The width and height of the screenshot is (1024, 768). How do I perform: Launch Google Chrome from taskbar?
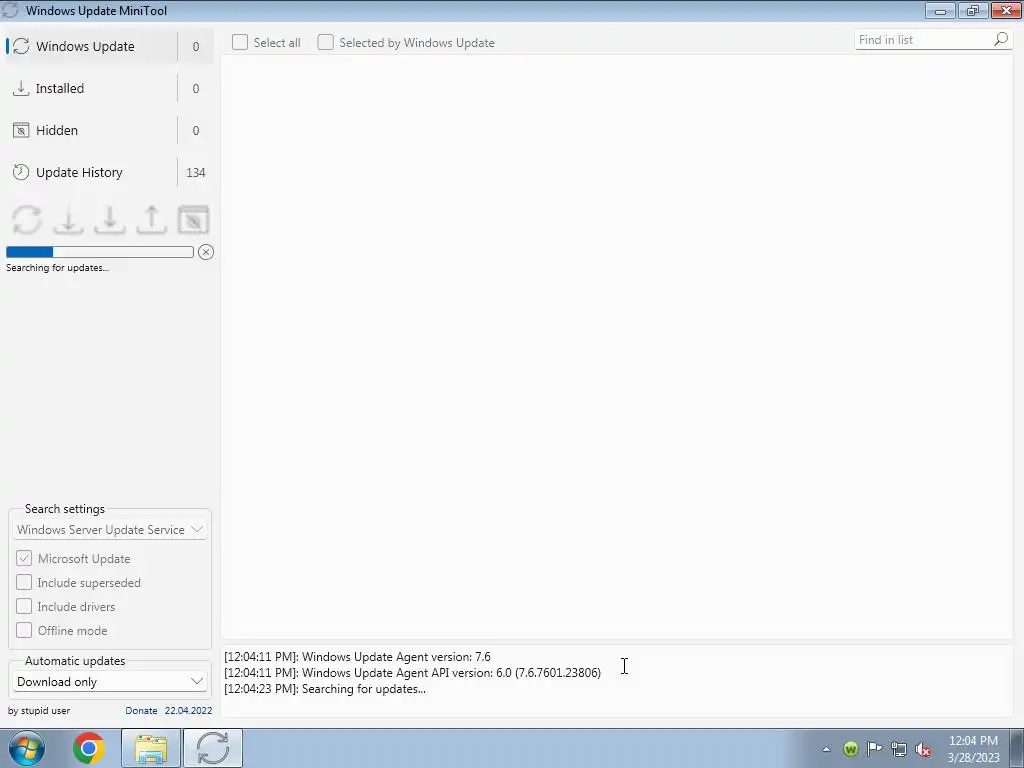click(89, 748)
